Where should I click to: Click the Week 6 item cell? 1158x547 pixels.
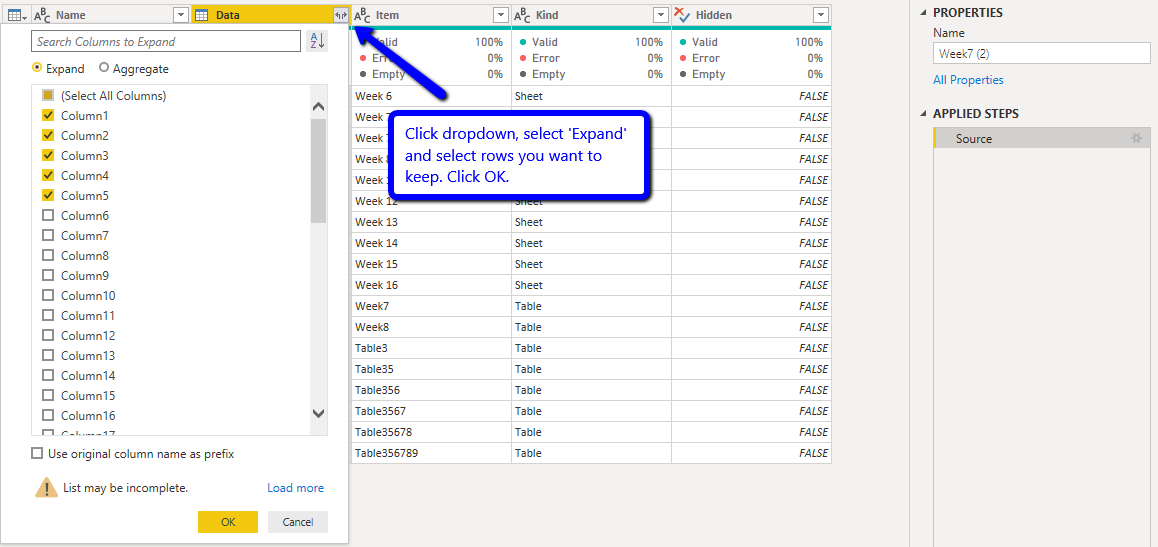click(x=431, y=96)
